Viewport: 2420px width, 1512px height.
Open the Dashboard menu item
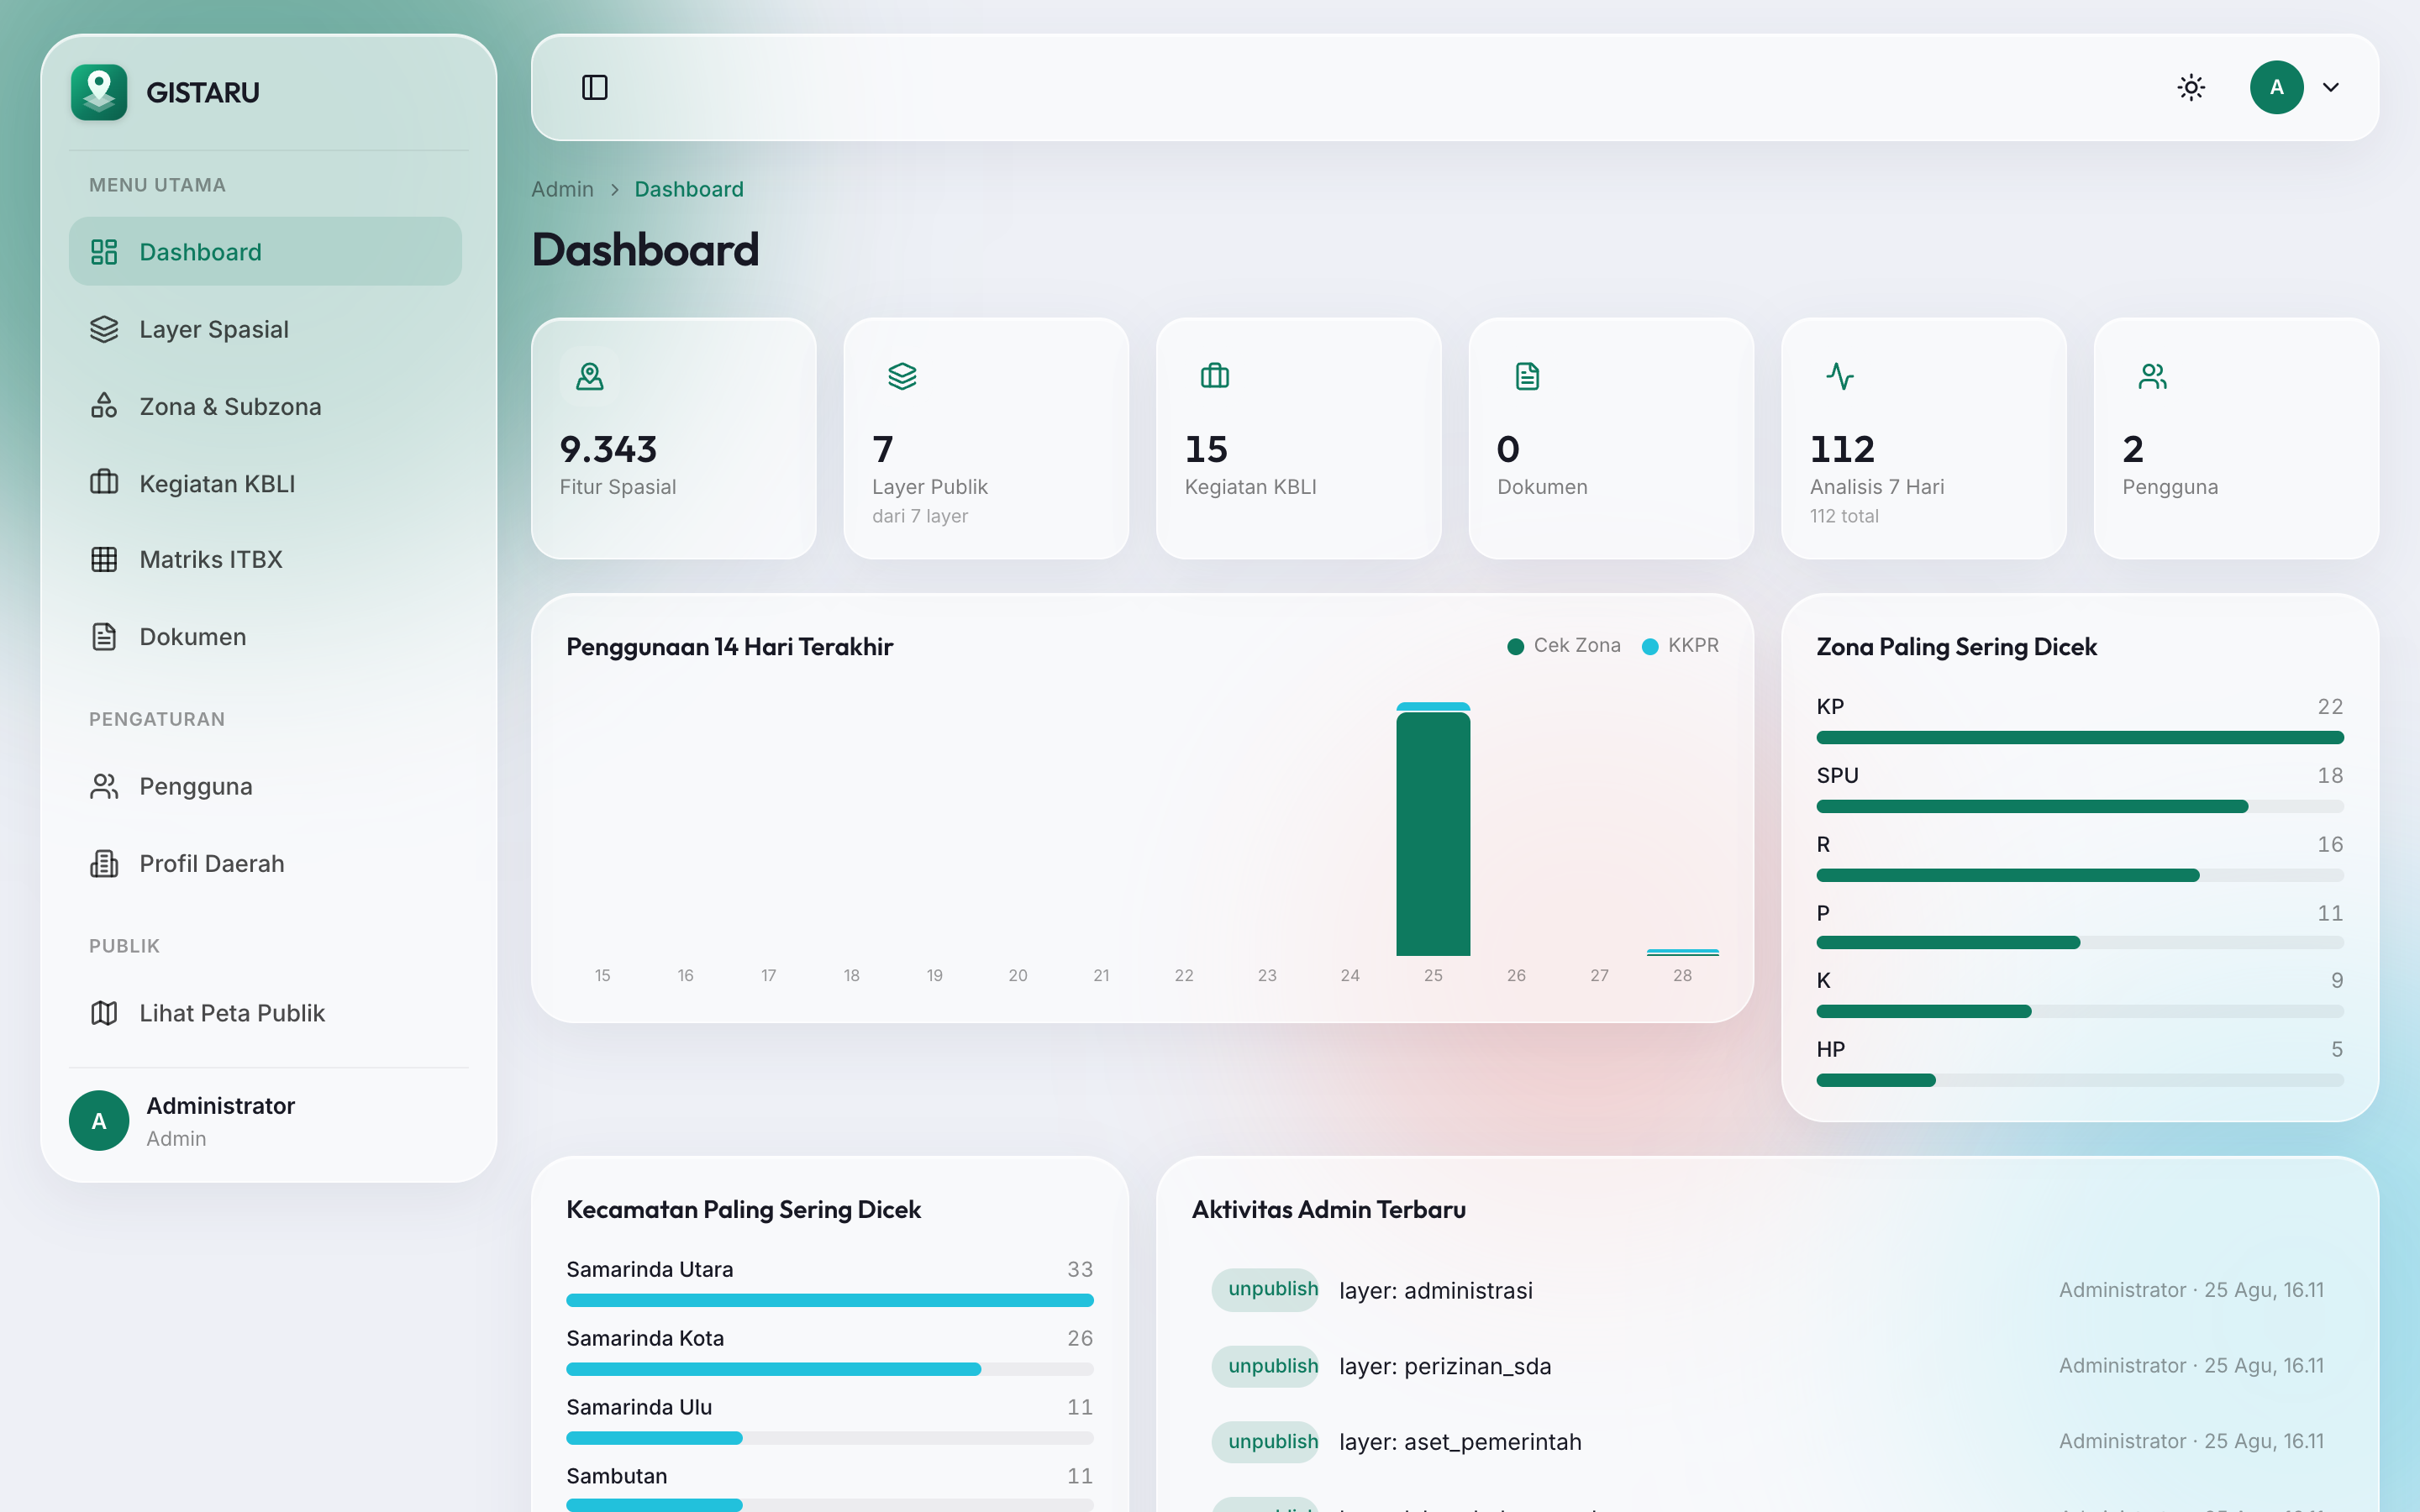coord(265,251)
